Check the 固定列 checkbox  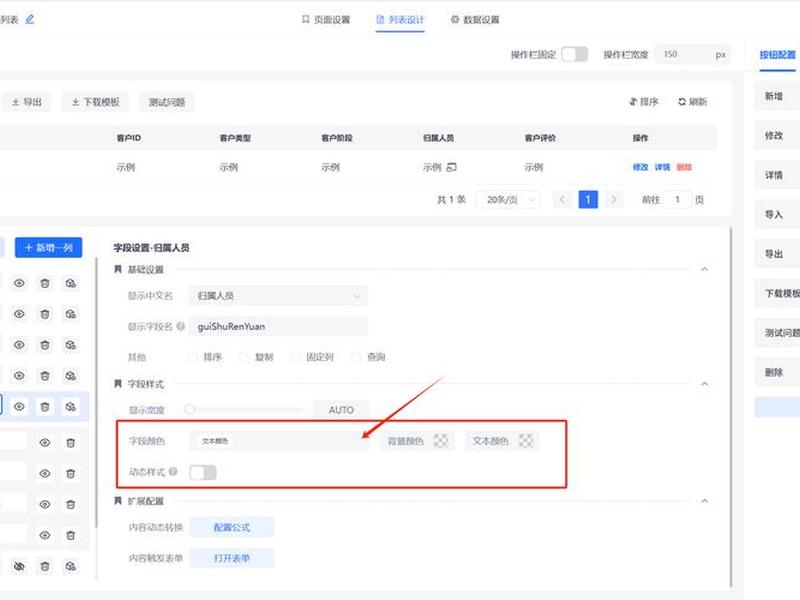[x=295, y=357]
